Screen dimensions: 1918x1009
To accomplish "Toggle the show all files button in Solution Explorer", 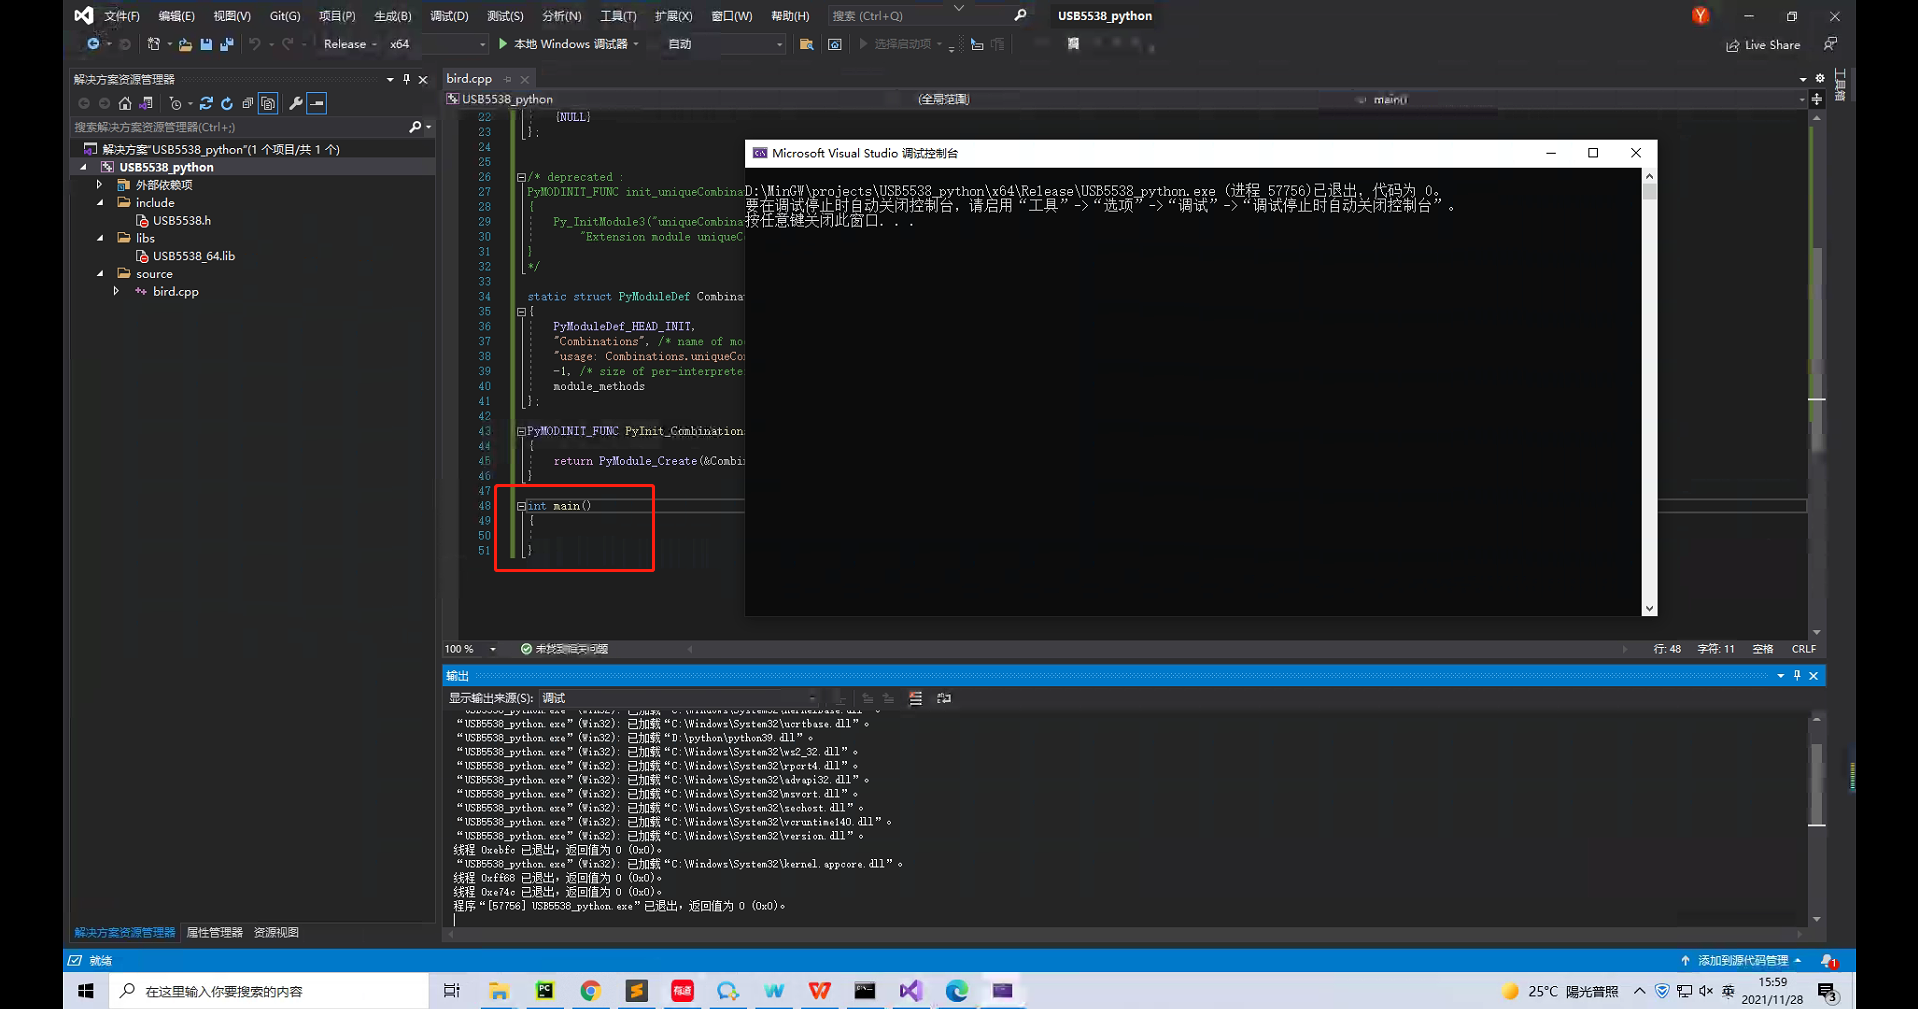I will coord(268,103).
